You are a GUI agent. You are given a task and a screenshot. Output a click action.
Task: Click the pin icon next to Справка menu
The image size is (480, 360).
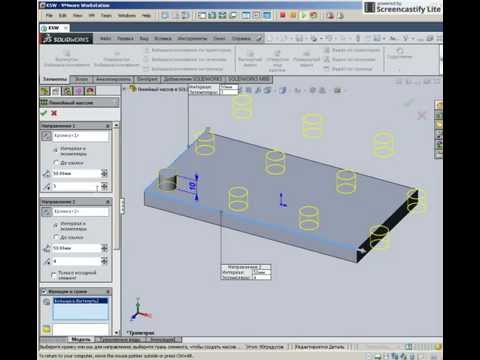(259, 39)
